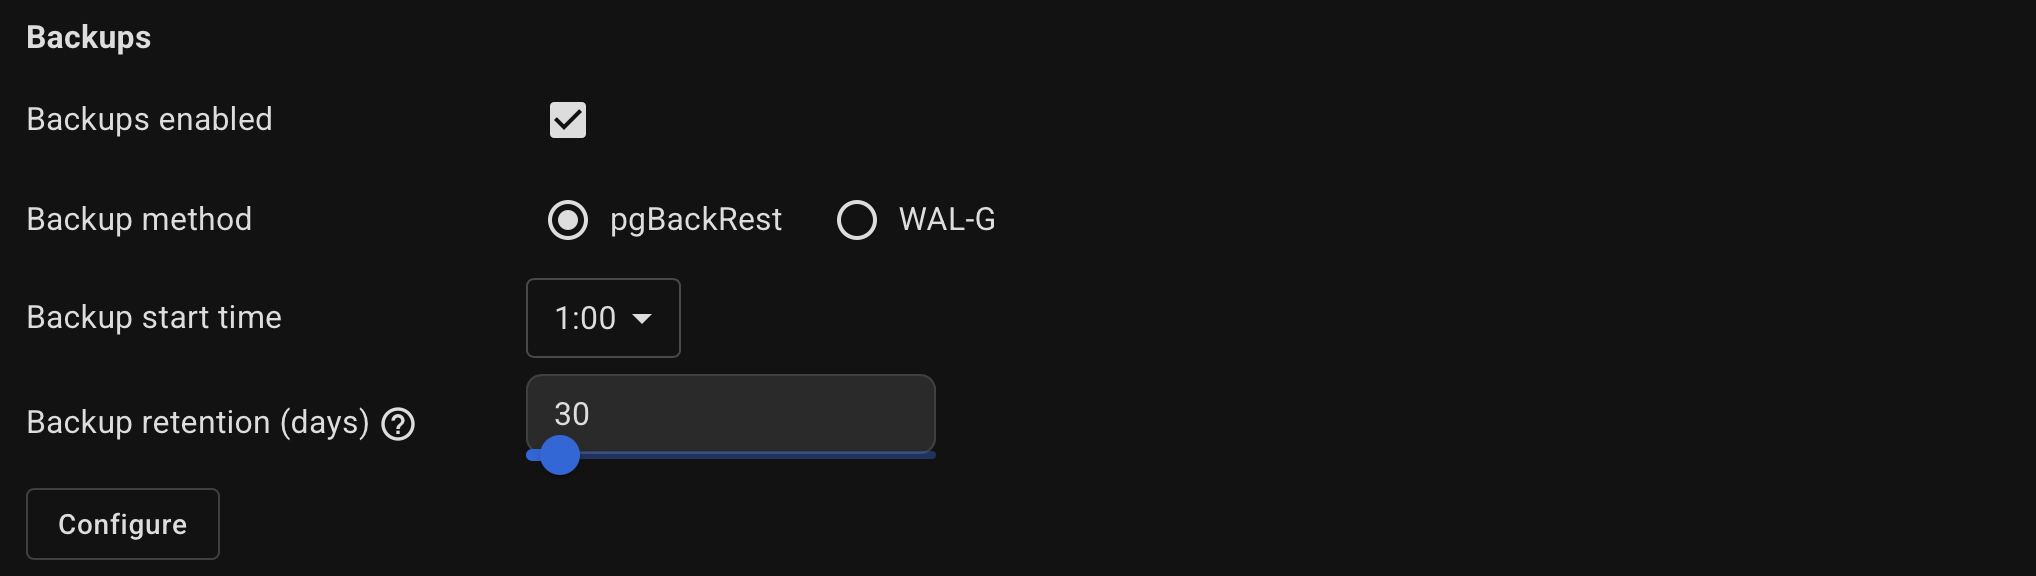2036x576 pixels.
Task: Click the caret arrow next to 1:00
Action: (642, 319)
